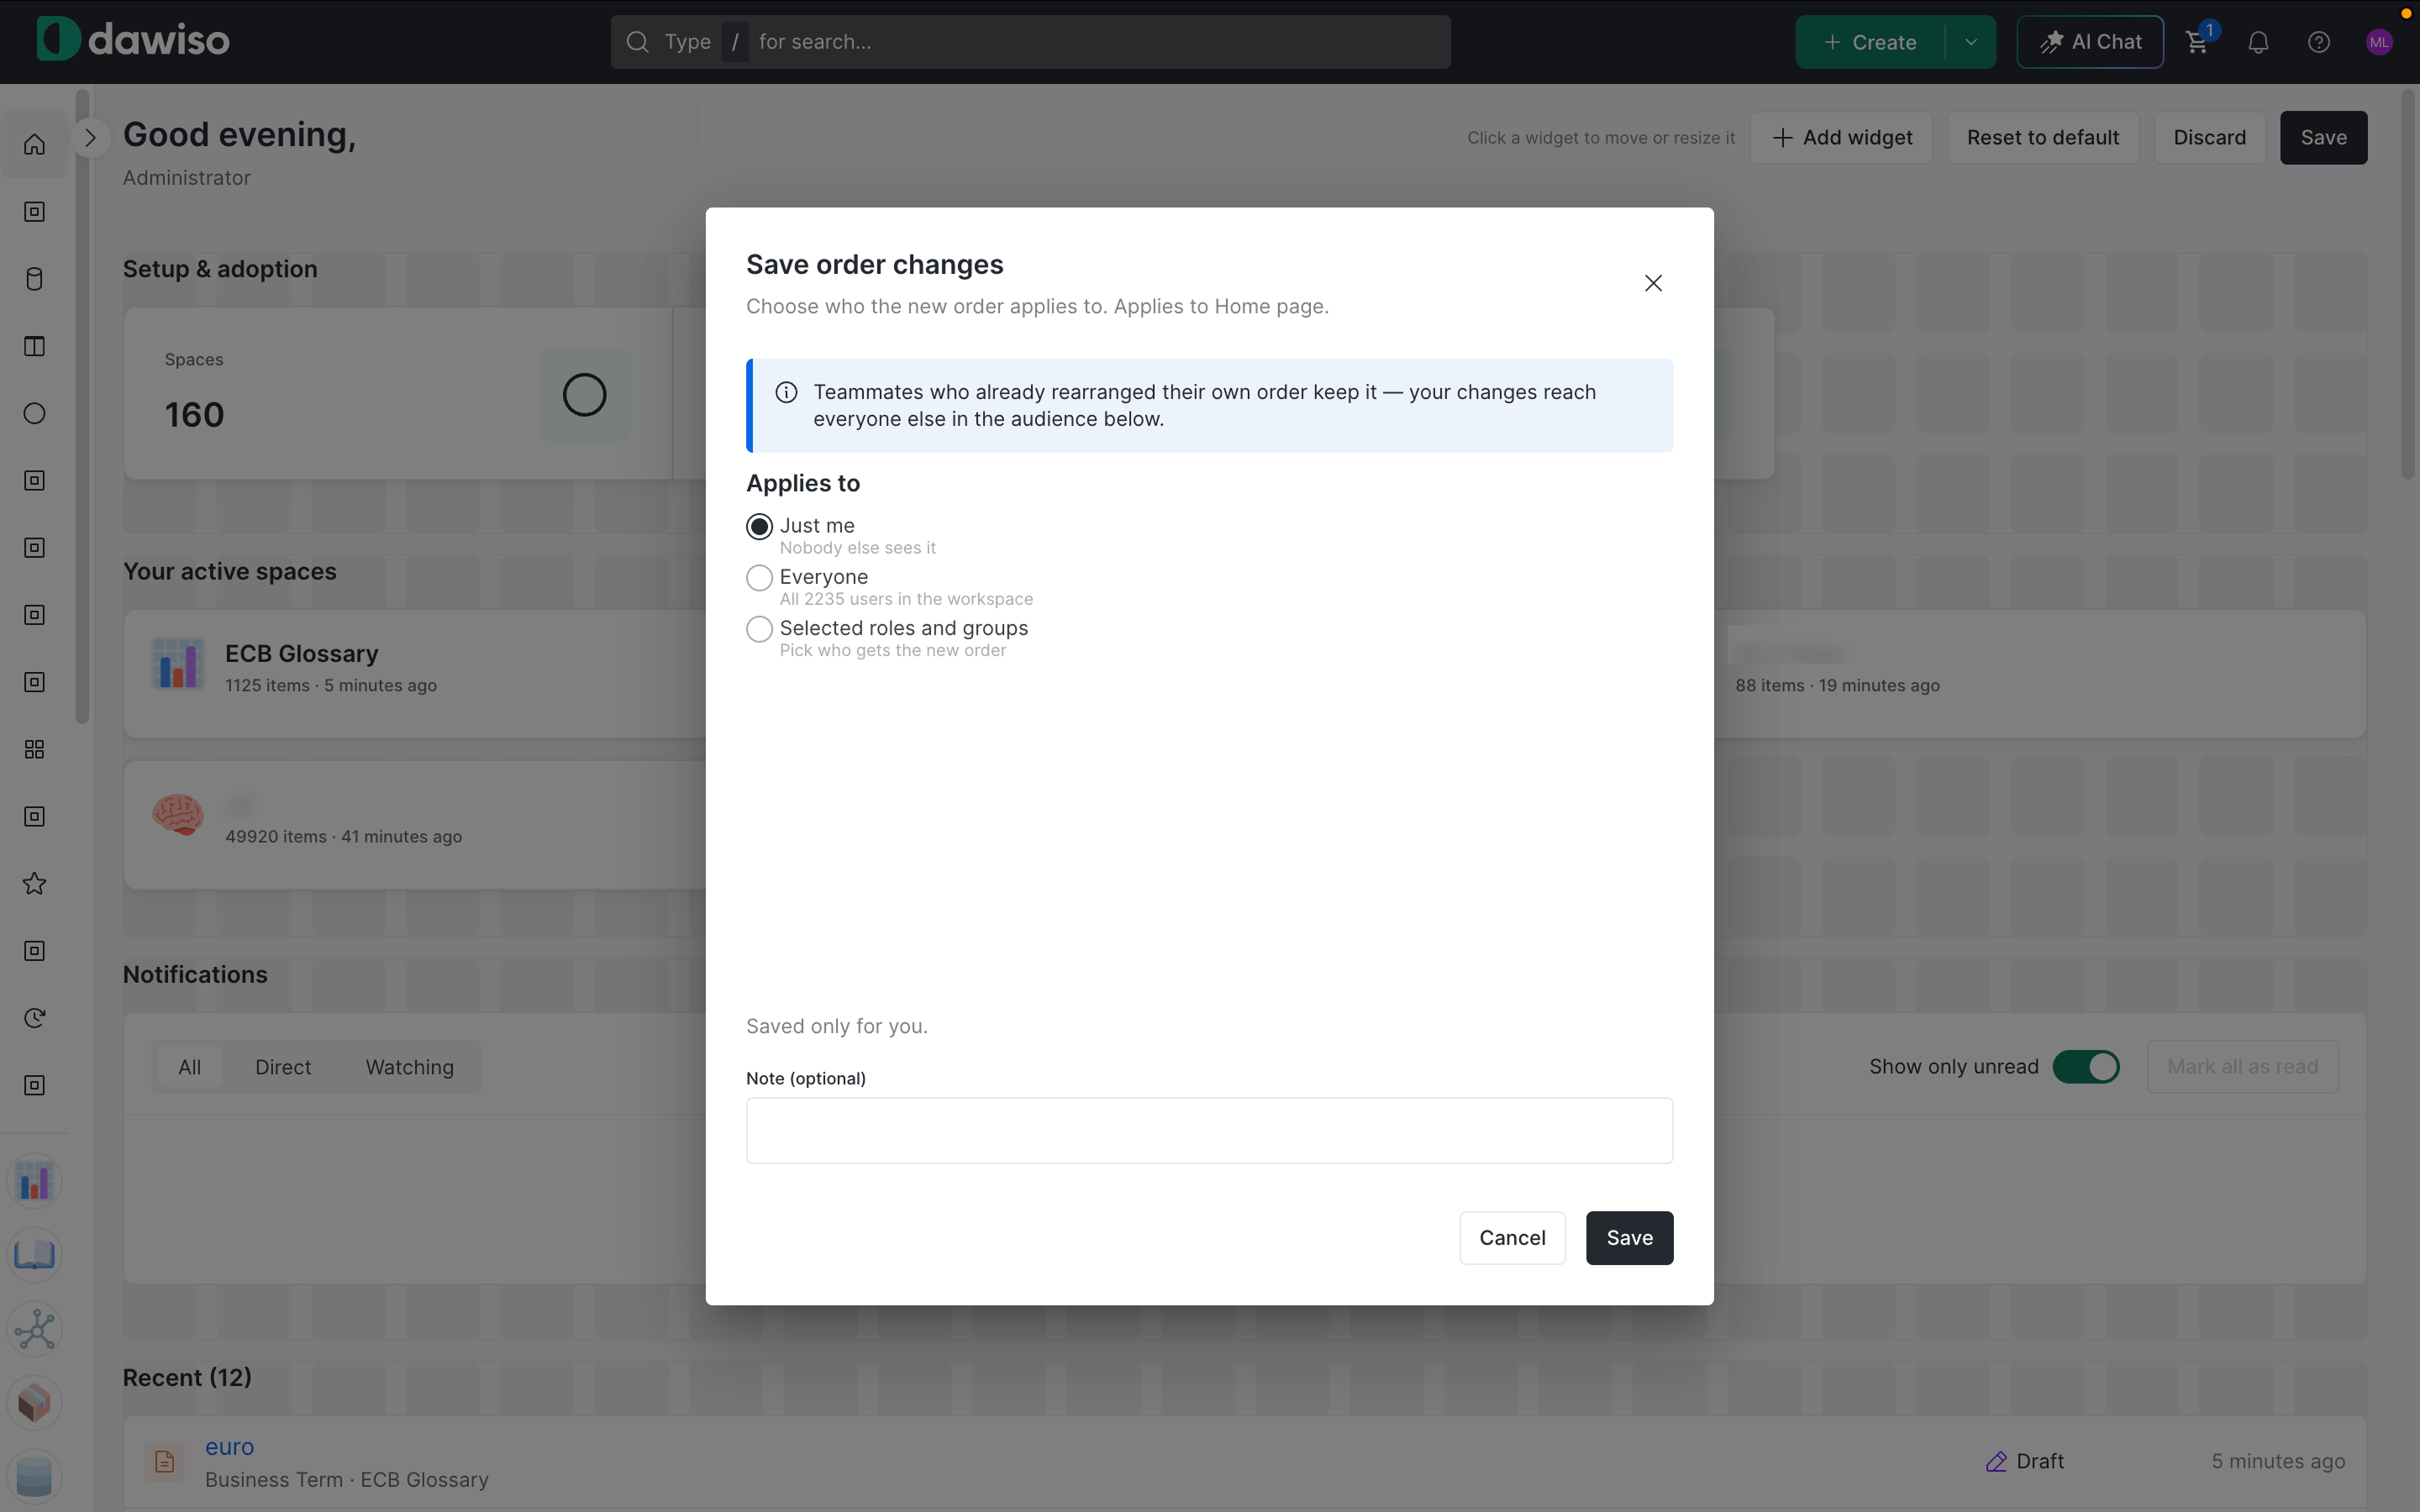The image size is (2420, 1512).
Task: Open the ML user avatar menu
Action: pyautogui.click(x=2379, y=42)
